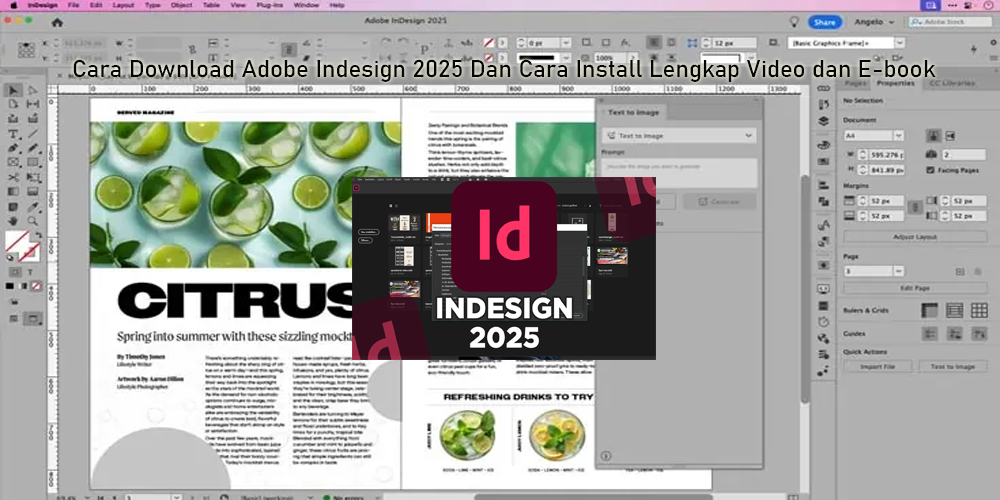Click the Share button
This screenshot has height=500, width=1000.
pyautogui.click(x=825, y=22)
